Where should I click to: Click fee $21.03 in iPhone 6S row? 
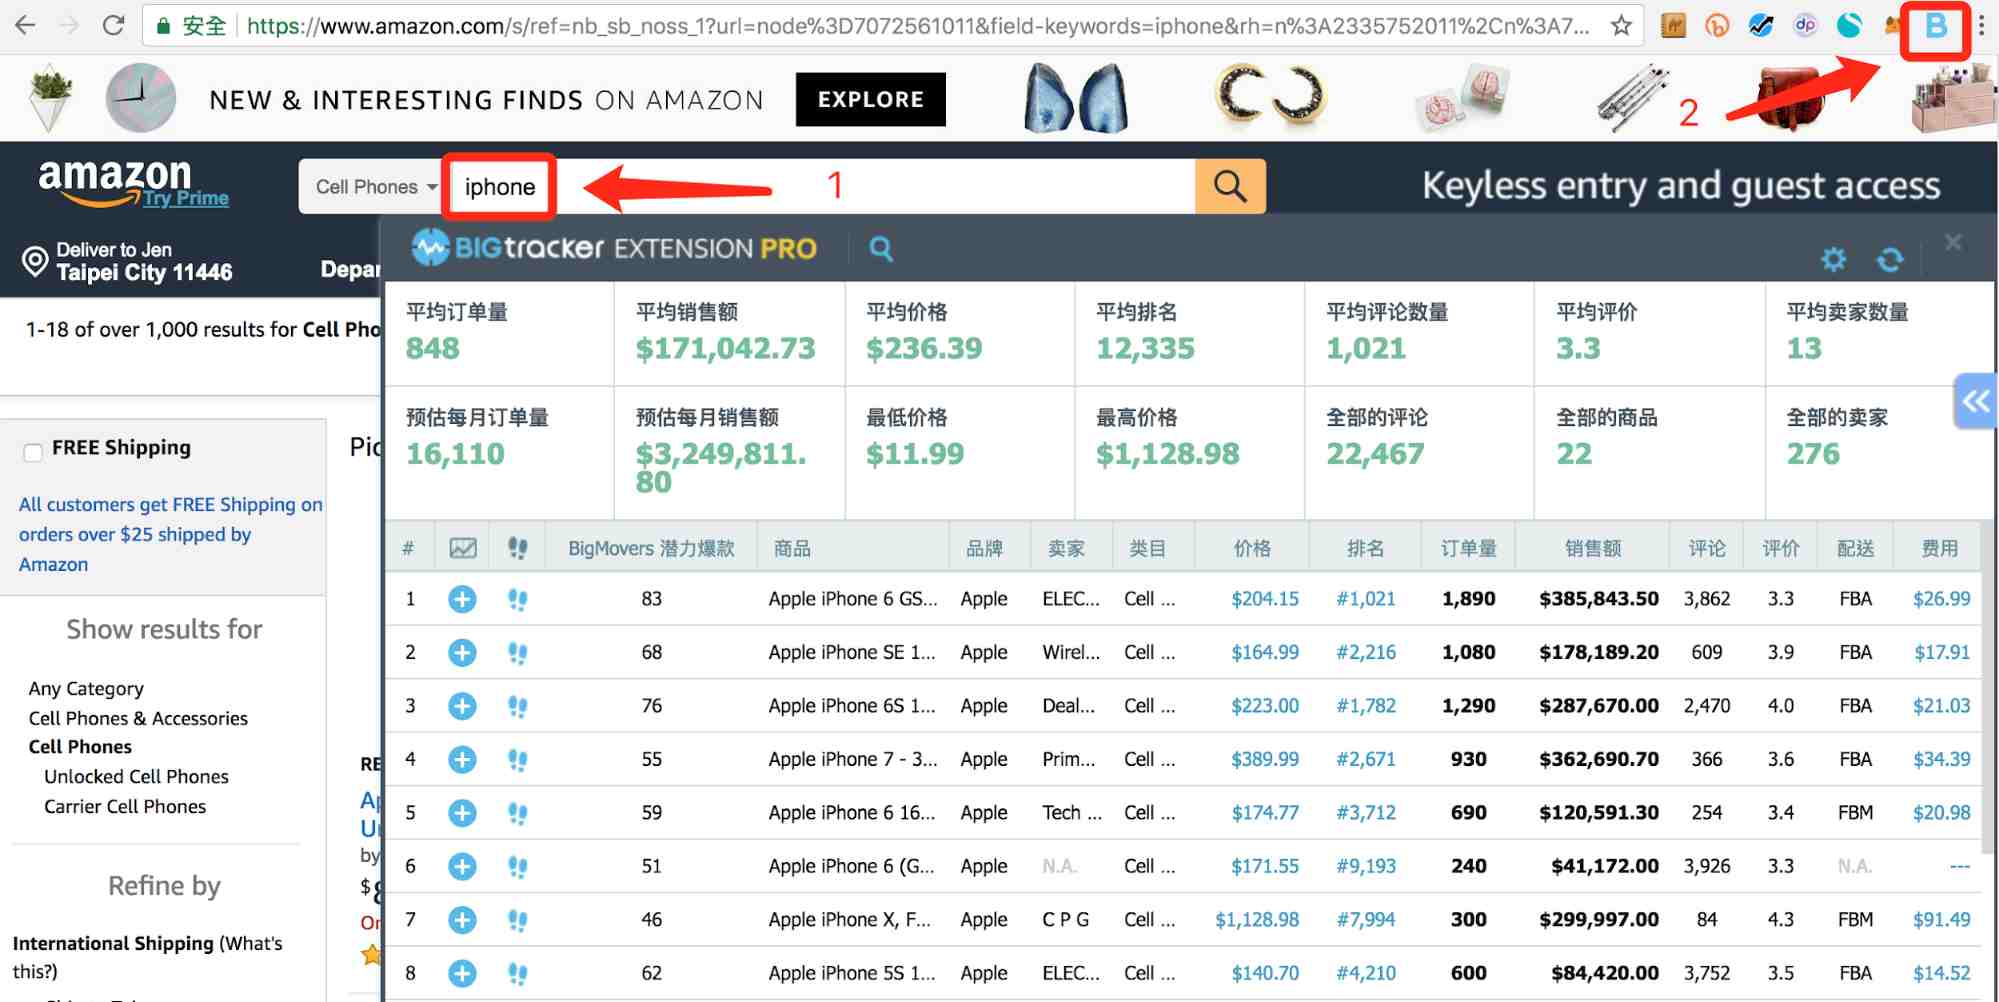pyautogui.click(x=1941, y=706)
